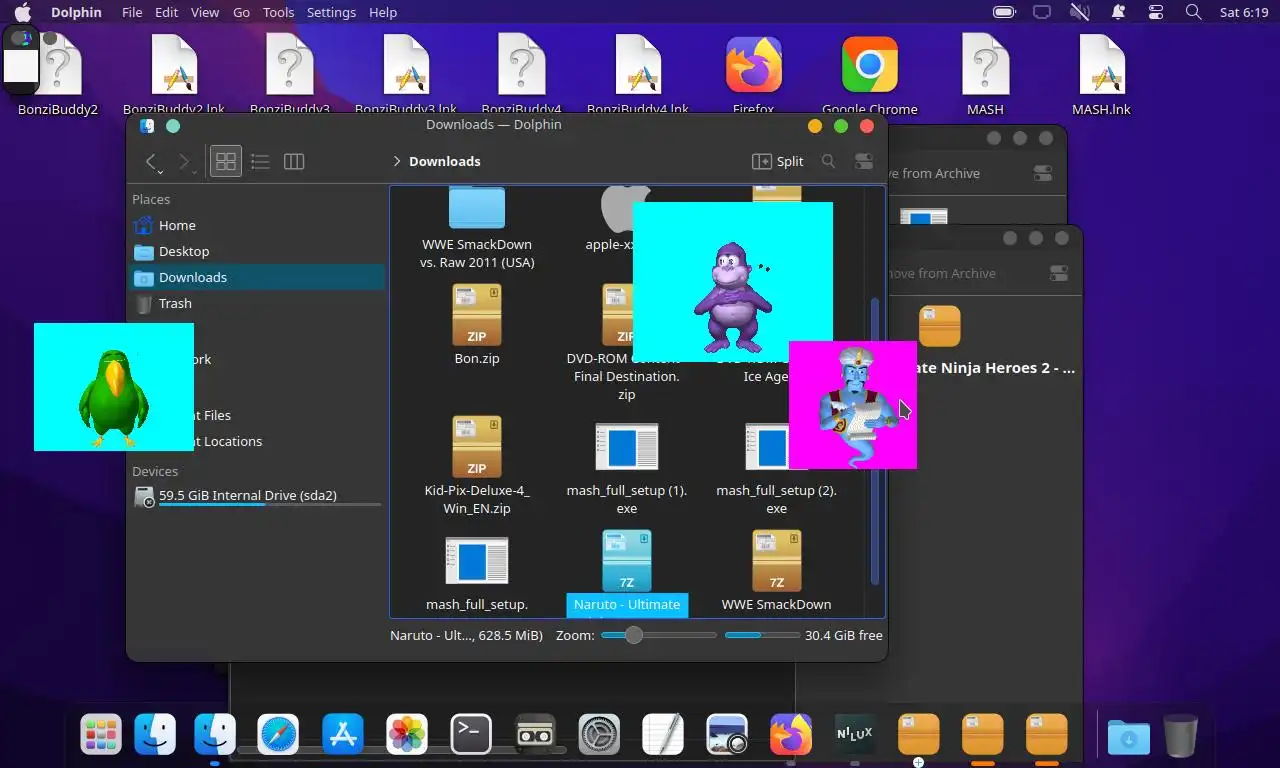Screen dimensions: 1280x768
Task: Click the Spotlight search icon in menu bar
Action: 1193,12
